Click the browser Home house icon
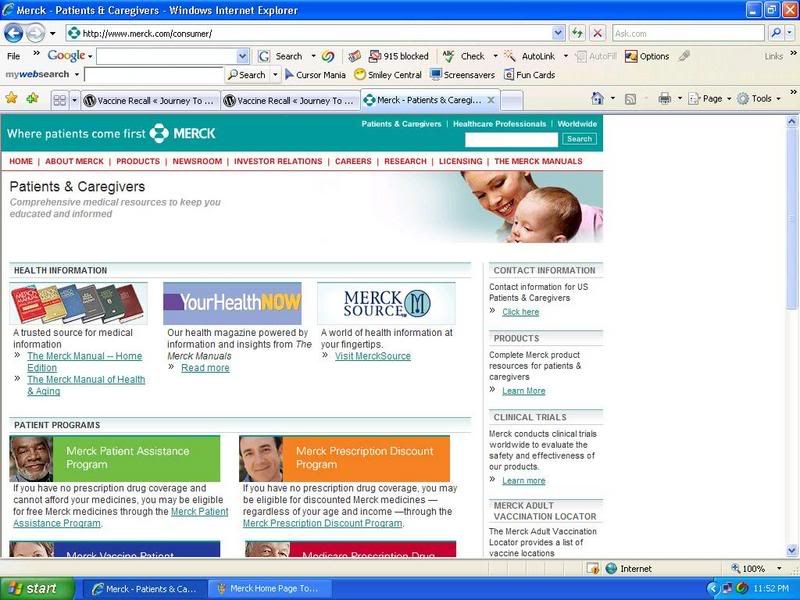This screenshot has width=800, height=600. pyautogui.click(x=597, y=98)
